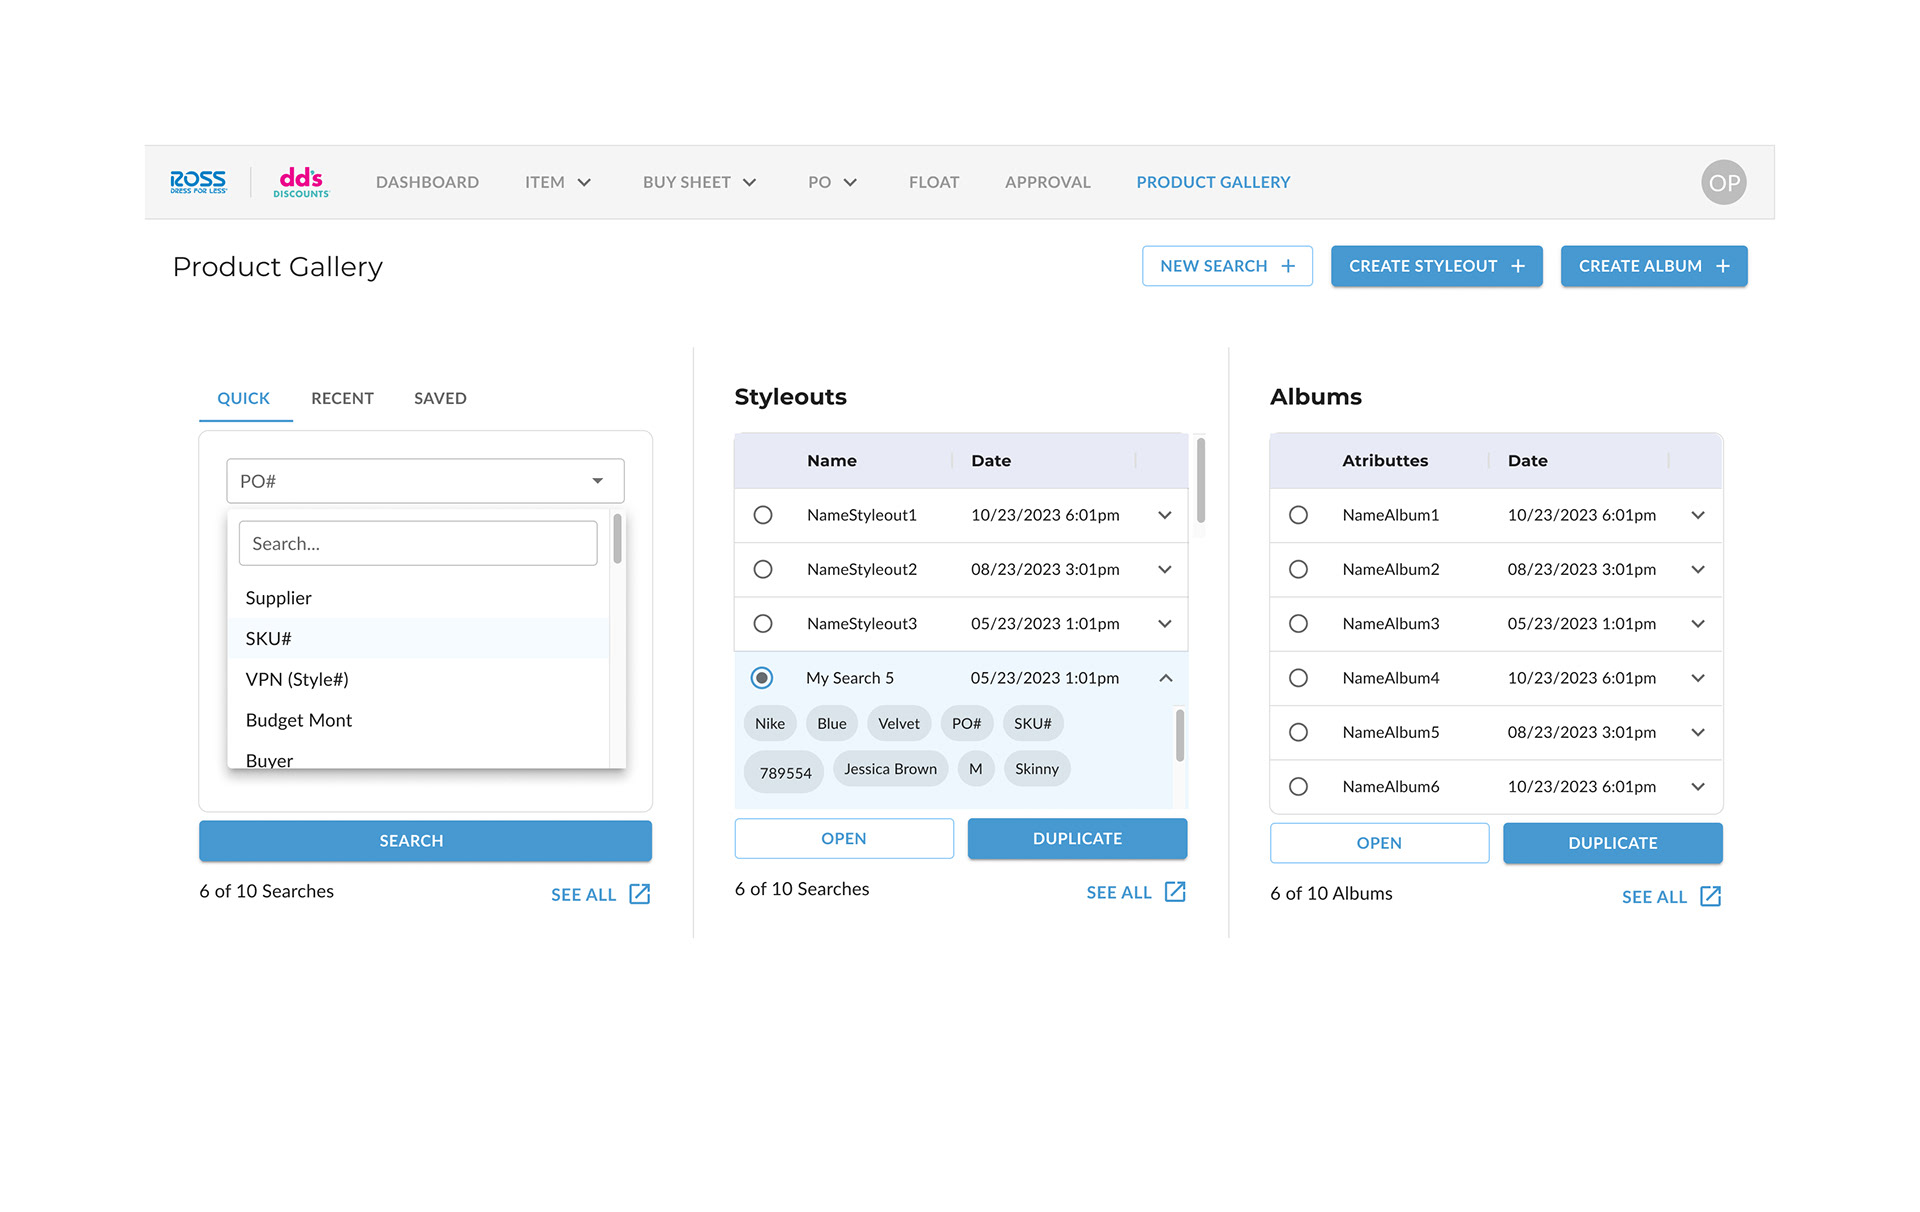
Task: Click the Styleouts table scrollbar
Action: tap(1200, 480)
